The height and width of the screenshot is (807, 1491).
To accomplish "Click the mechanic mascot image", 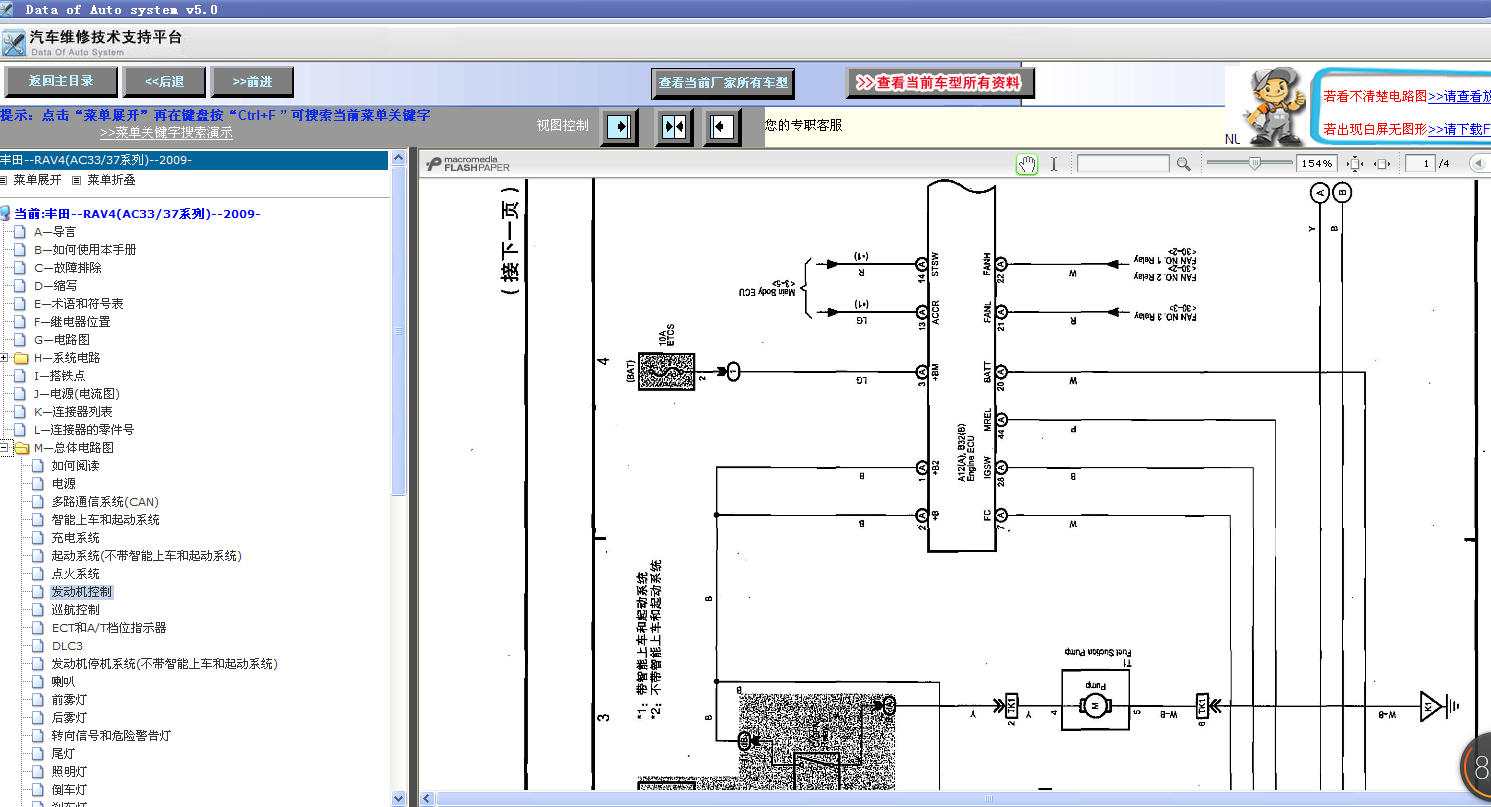I will (1274, 105).
